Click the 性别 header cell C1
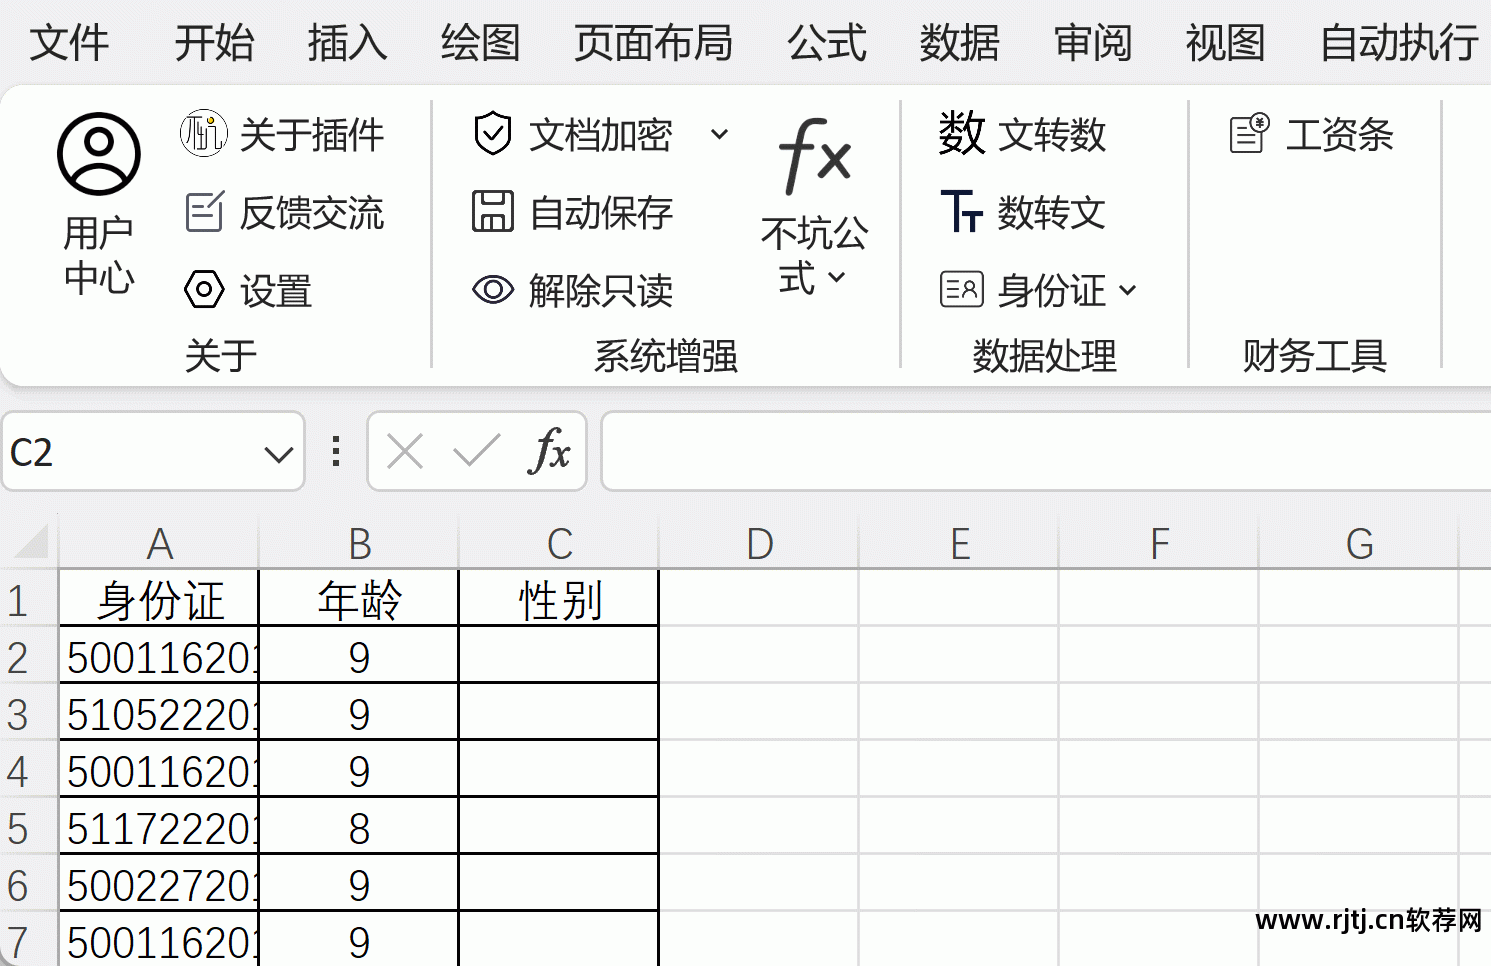1491x966 pixels. [x=559, y=598]
